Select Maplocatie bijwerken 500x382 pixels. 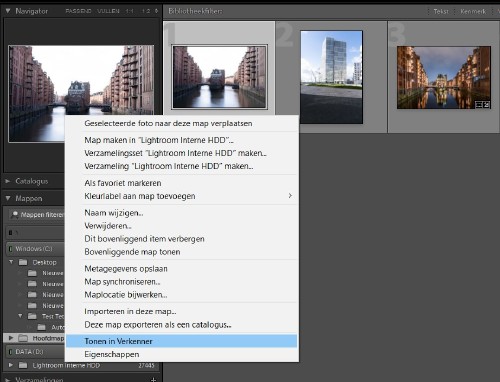click(182, 295)
